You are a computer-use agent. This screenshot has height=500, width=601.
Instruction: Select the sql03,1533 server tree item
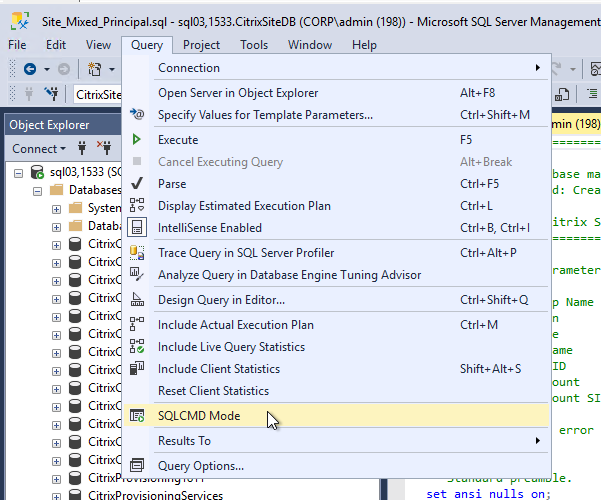(85, 172)
